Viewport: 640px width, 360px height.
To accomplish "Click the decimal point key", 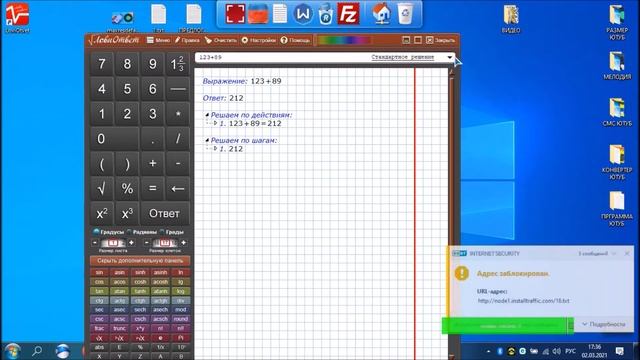I will [x=152, y=139].
